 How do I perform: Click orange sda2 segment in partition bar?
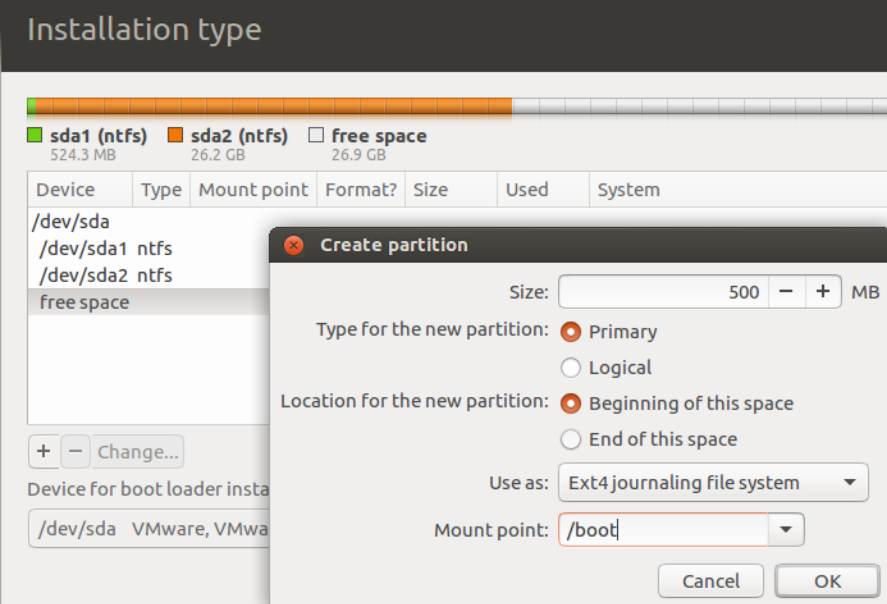[274, 106]
